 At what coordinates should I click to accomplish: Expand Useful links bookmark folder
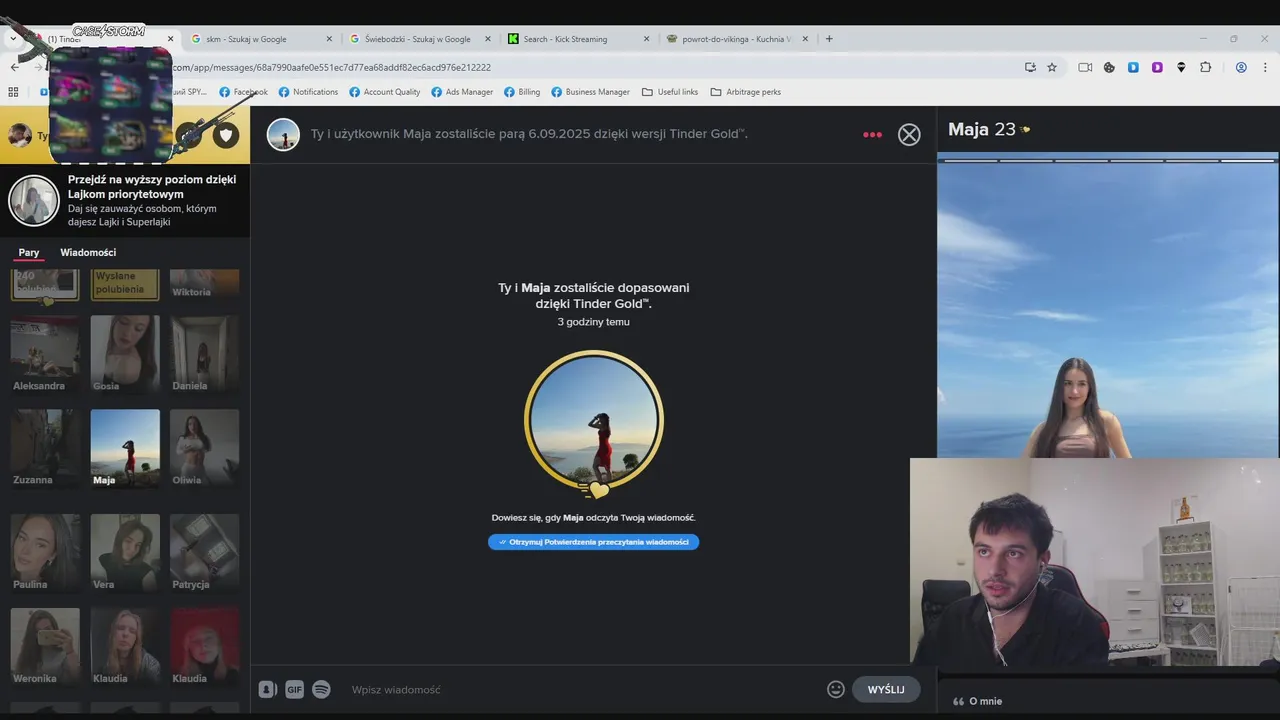pyautogui.click(x=670, y=92)
